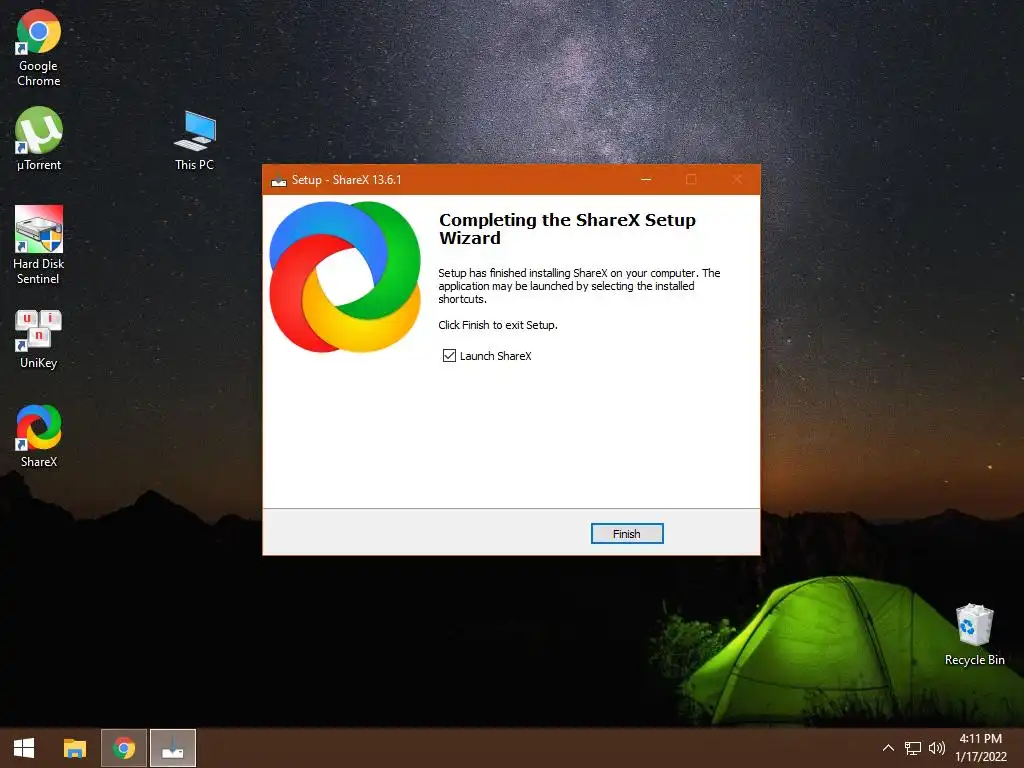This screenshot has width=1024, height=768.
Task: Switch to Chrome in the taskbar
Action: pyautogui.click(x=123, y=748)
